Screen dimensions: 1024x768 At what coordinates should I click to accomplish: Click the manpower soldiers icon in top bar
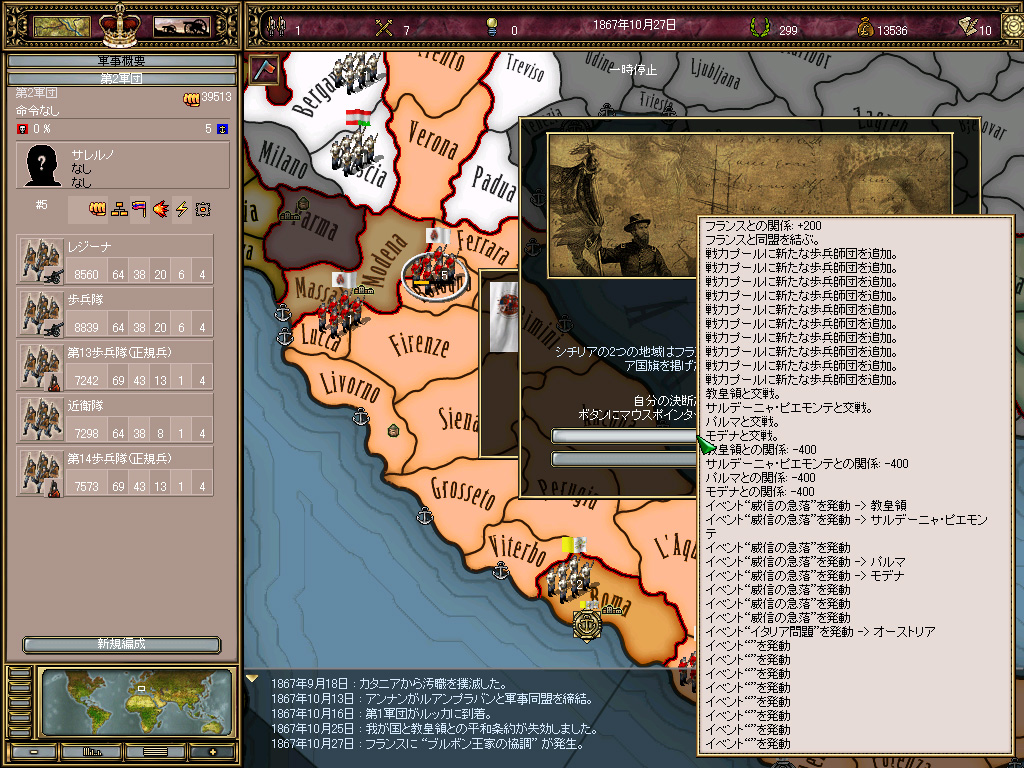pos(278,27)
